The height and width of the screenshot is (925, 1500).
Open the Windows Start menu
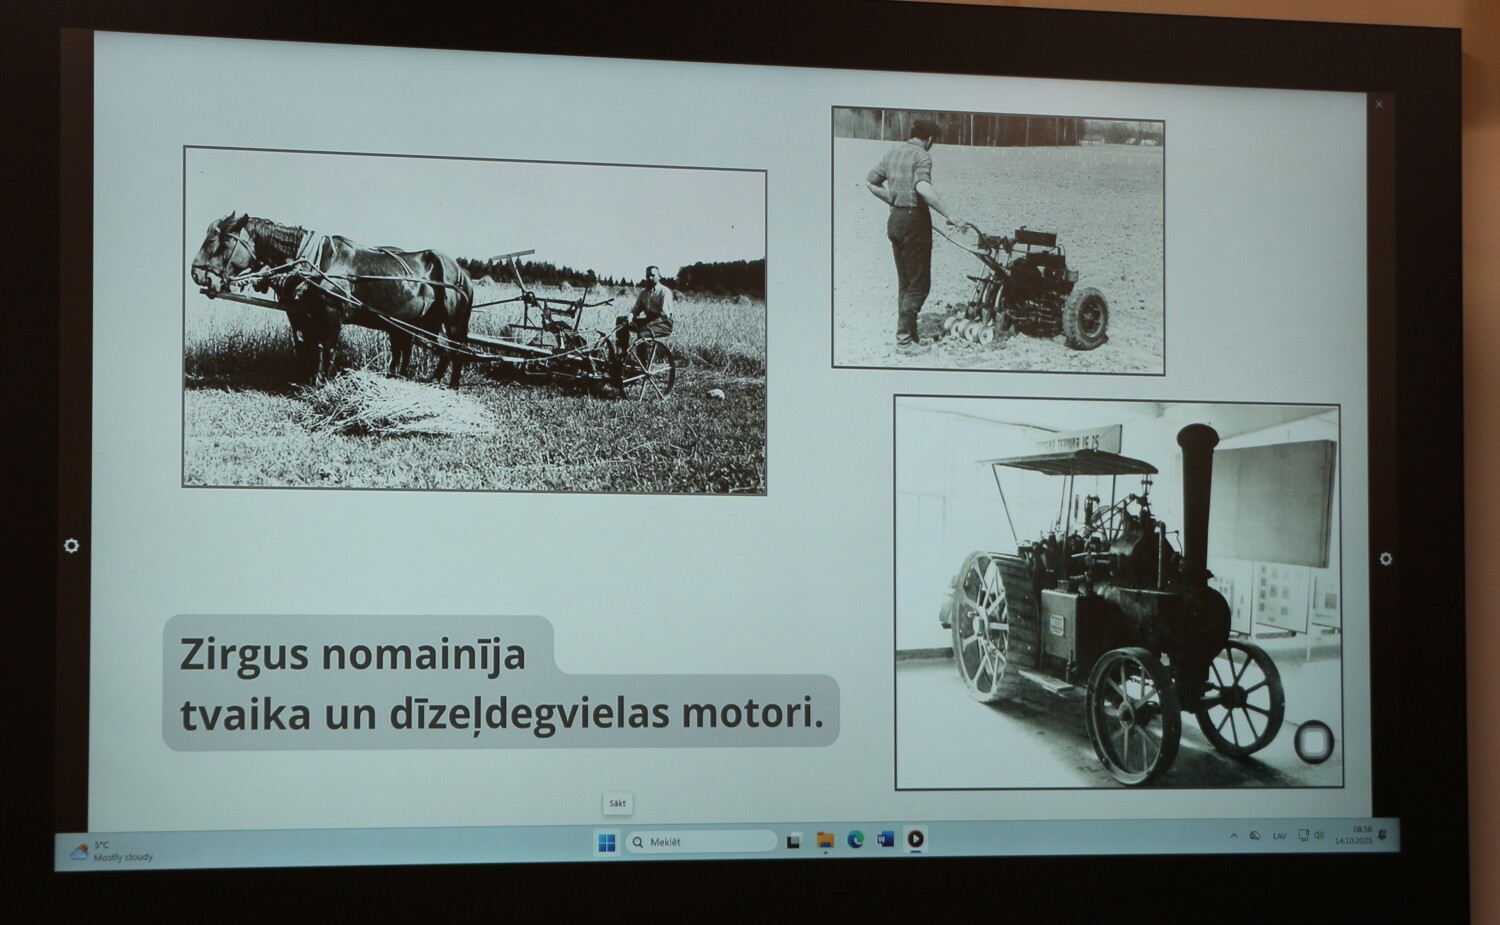coord(607,843)
